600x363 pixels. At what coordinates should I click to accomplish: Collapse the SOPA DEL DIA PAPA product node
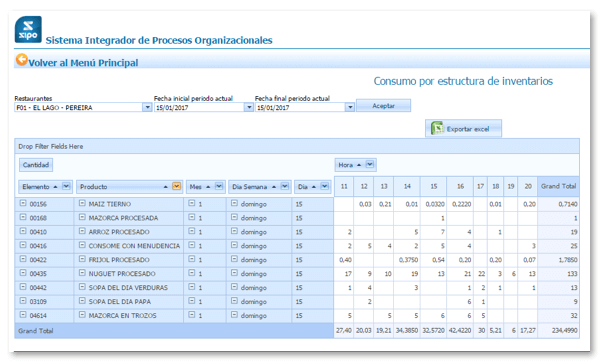[82, 301]
